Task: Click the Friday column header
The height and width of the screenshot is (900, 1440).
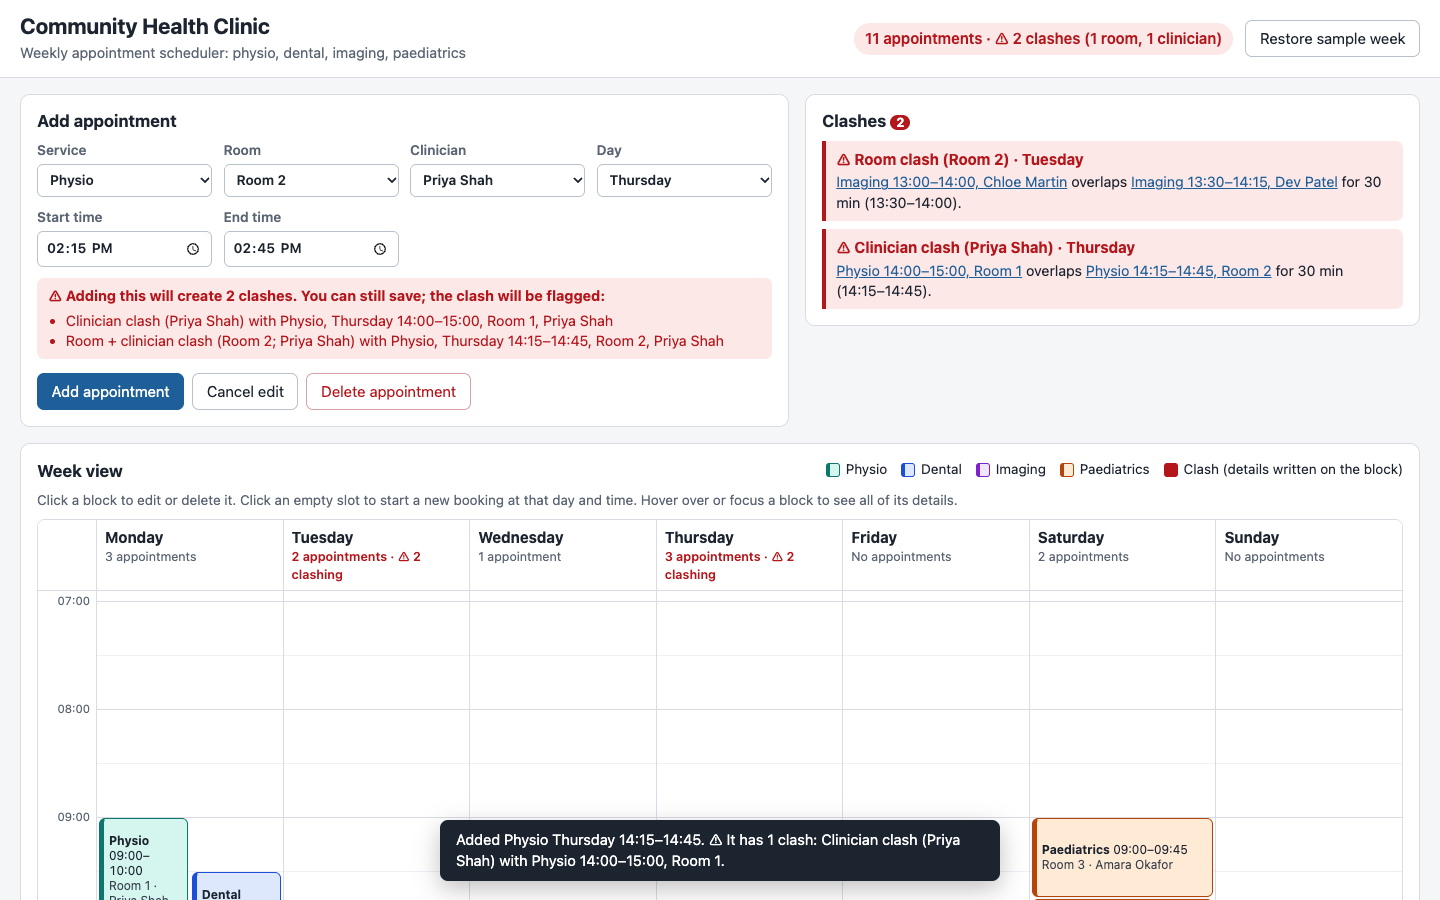Action: tap(936, 555)
